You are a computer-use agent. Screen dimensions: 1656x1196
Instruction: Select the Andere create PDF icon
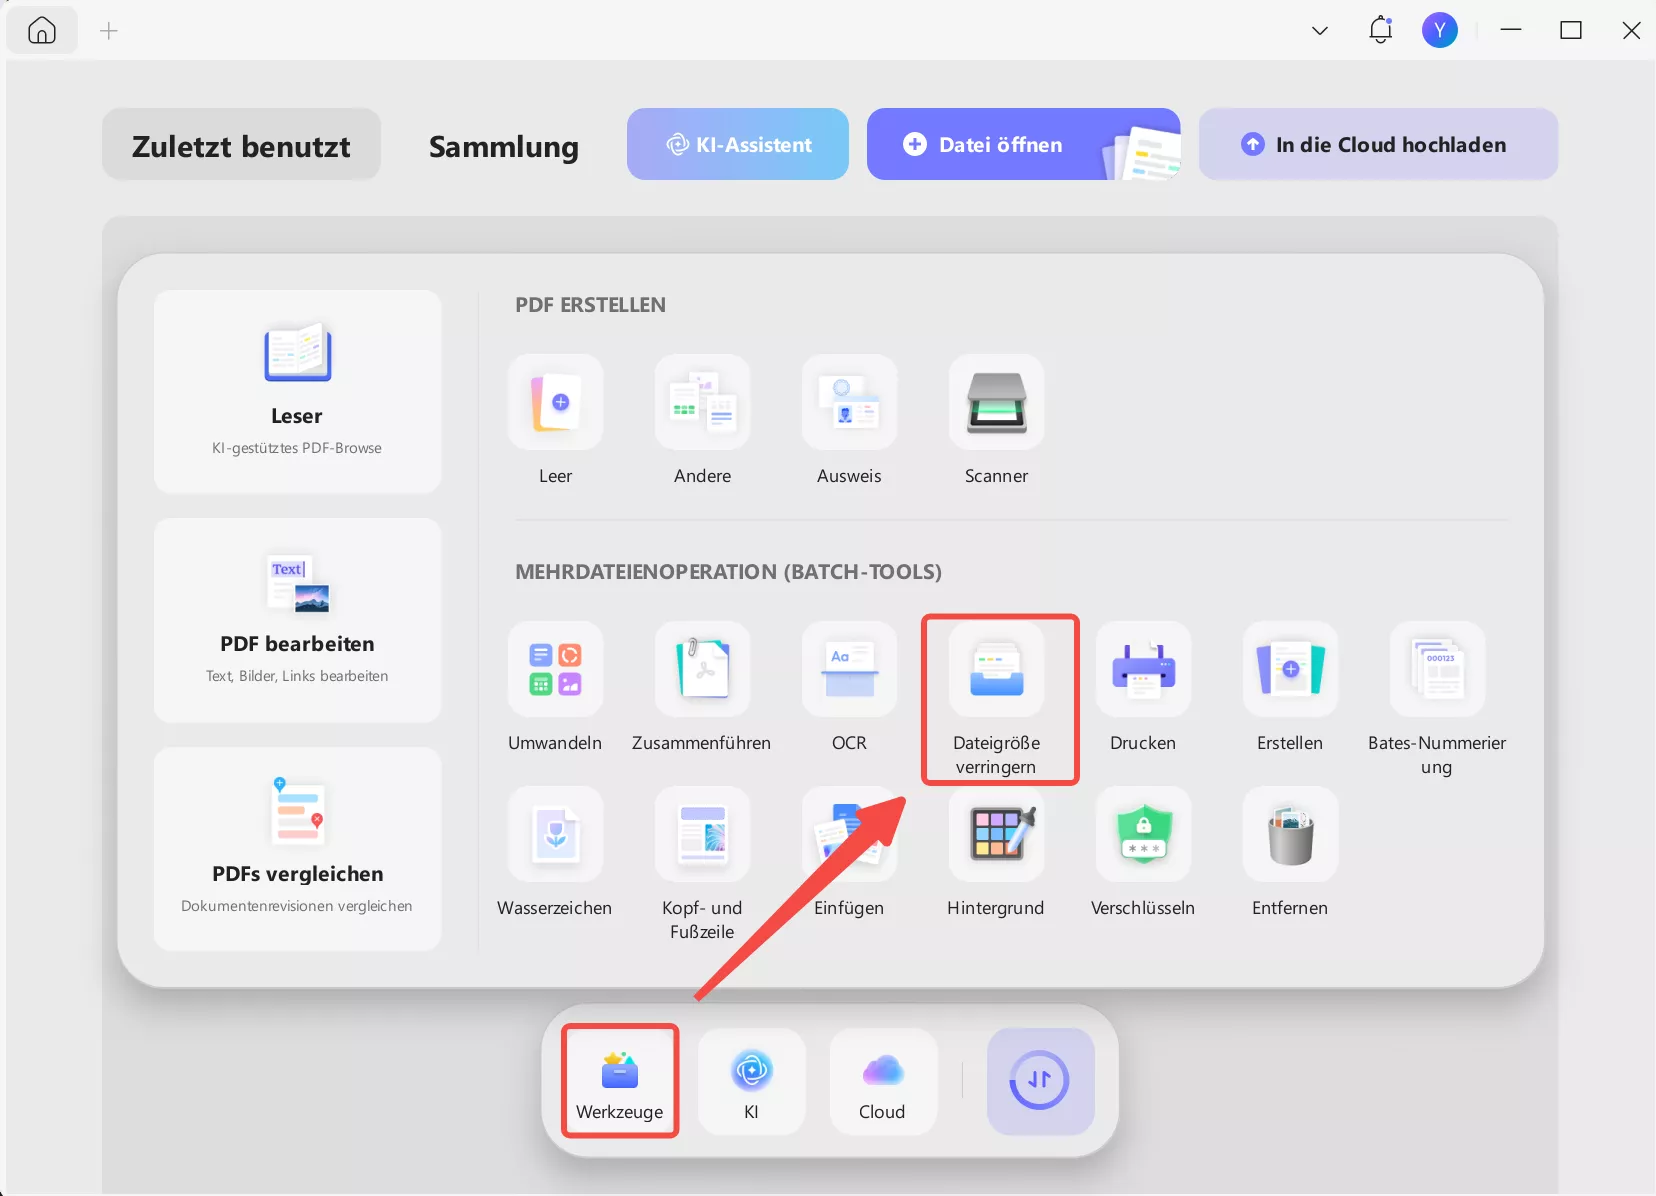tap(702, 402)
